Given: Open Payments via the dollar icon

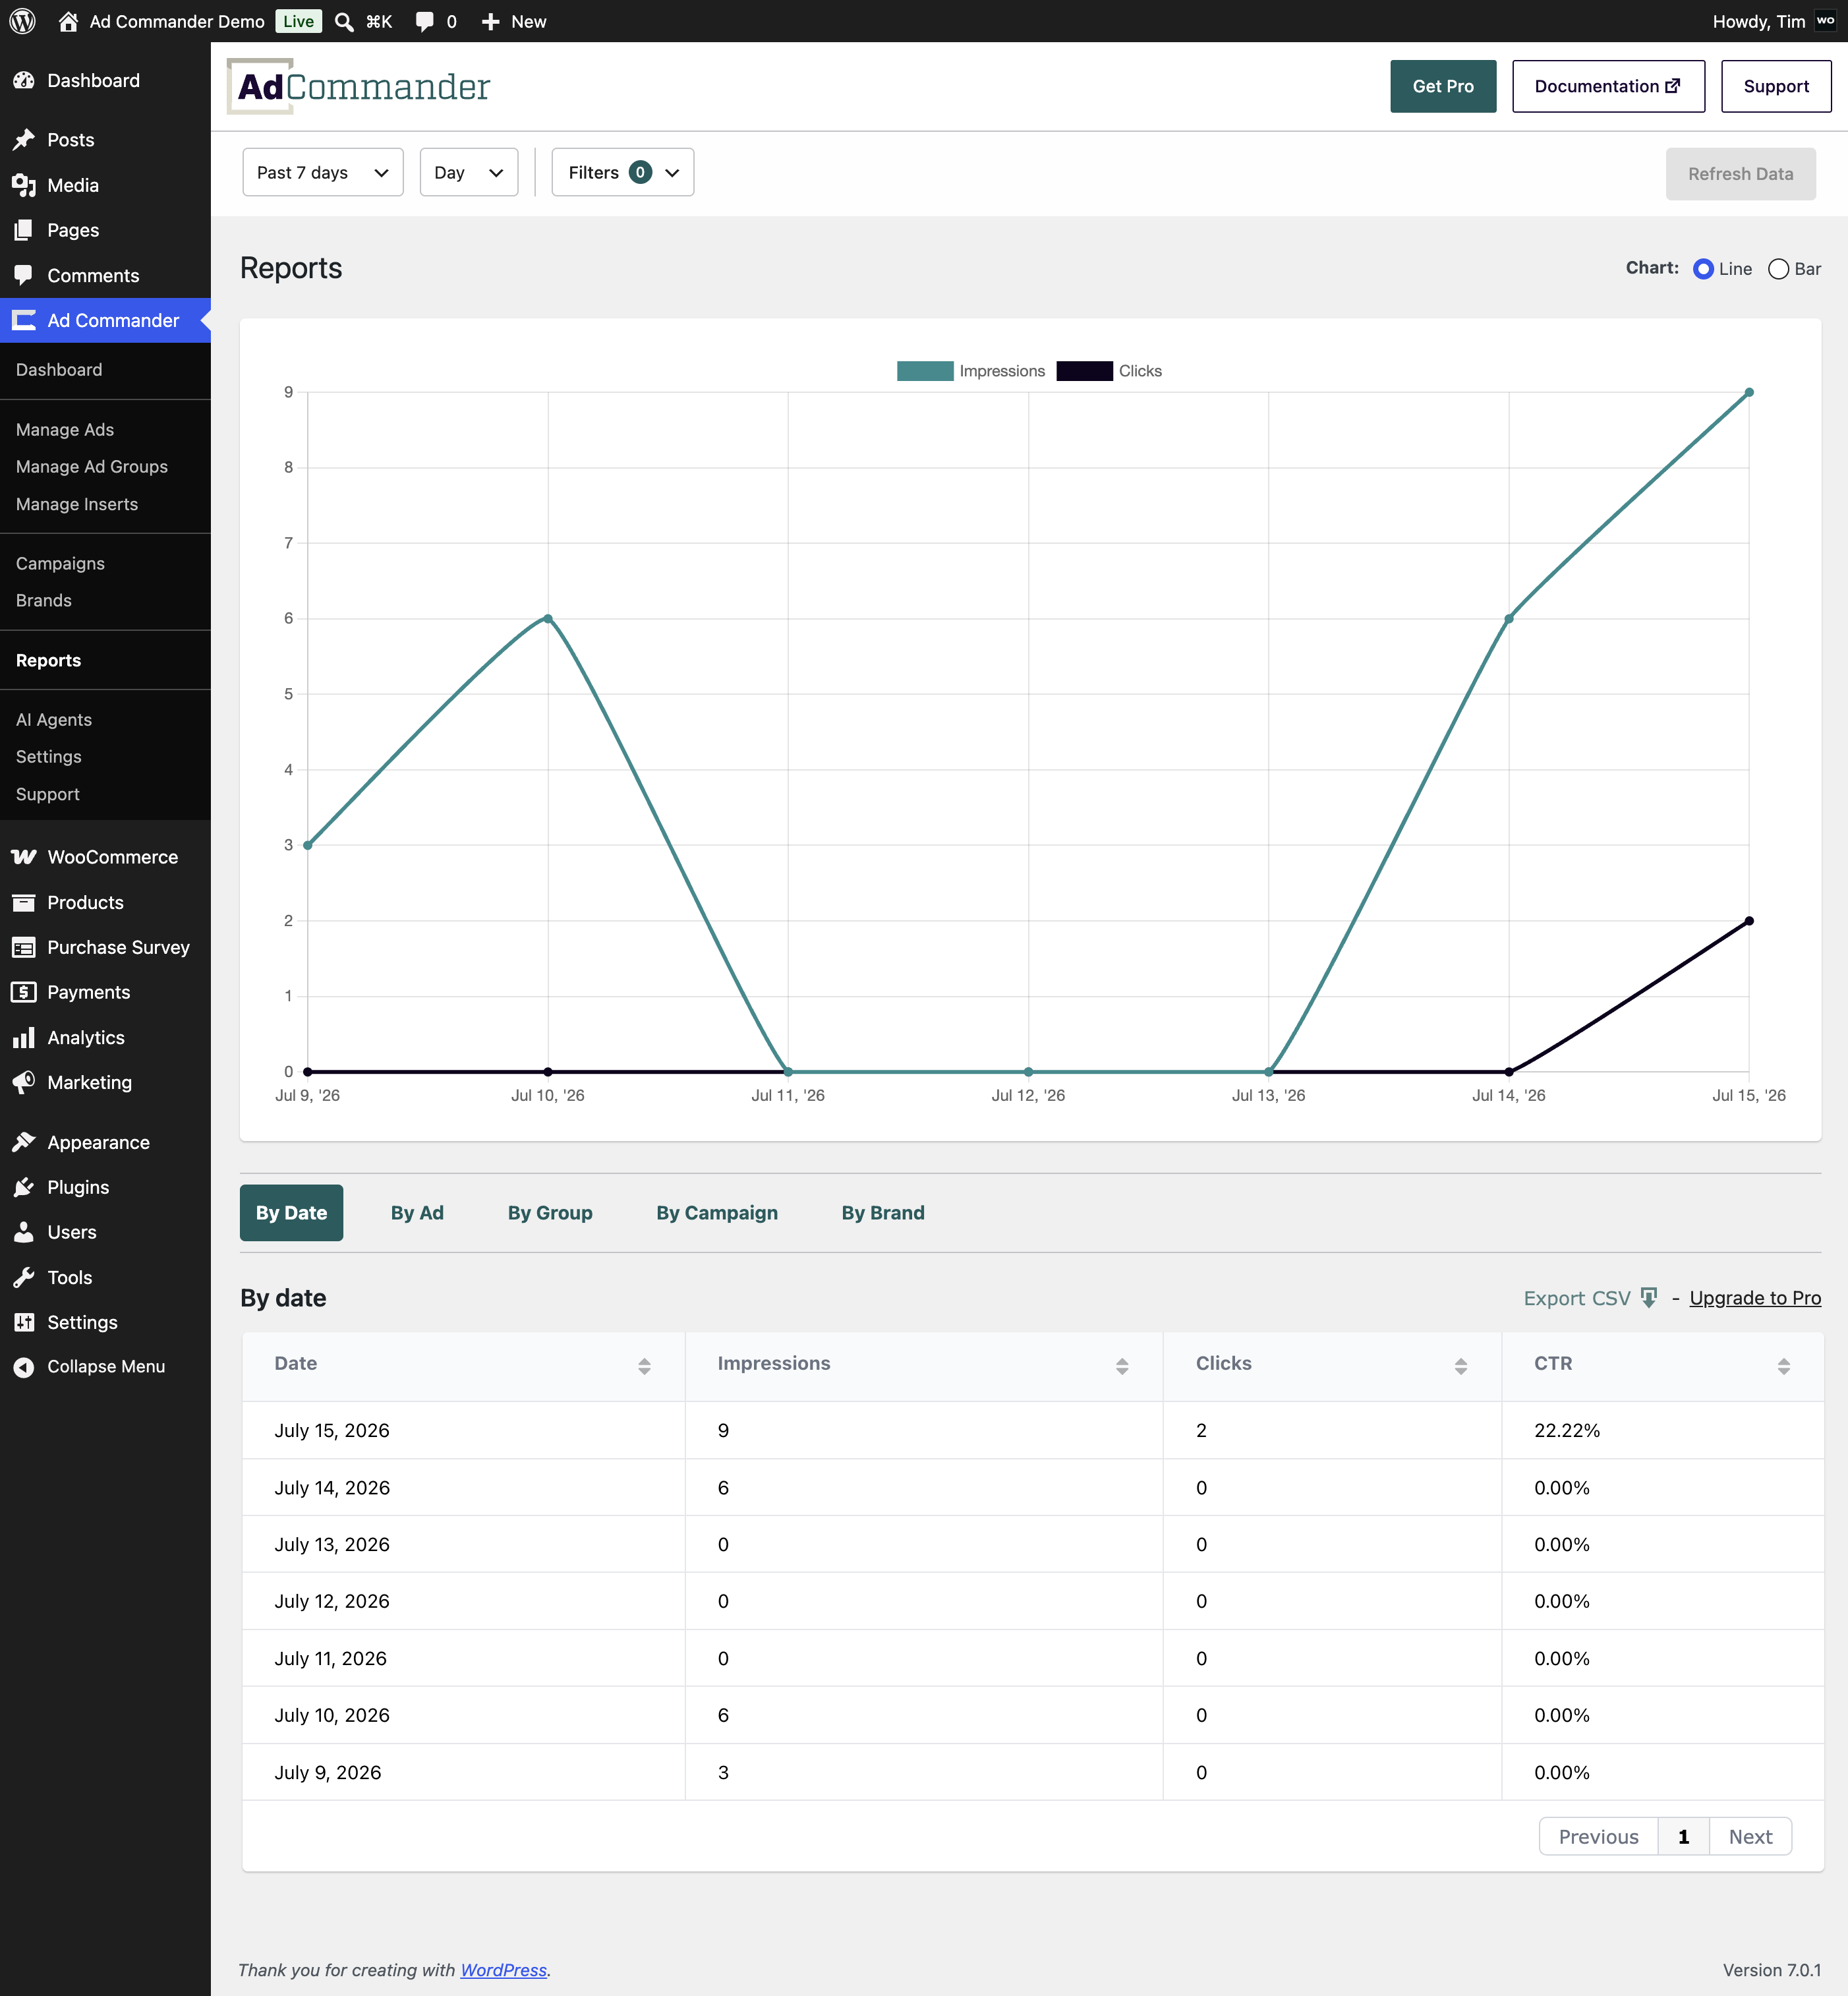Looking at the screenshot, I should coord(24,992).
